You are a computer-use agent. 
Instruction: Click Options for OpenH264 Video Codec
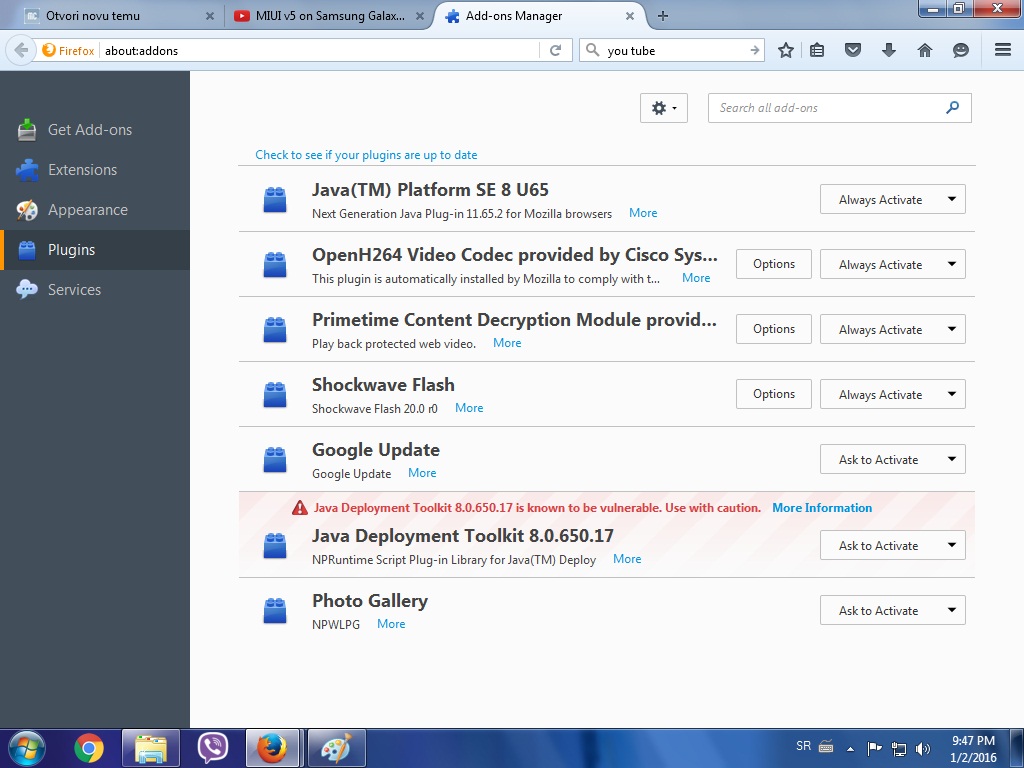(x=773, y=264)
